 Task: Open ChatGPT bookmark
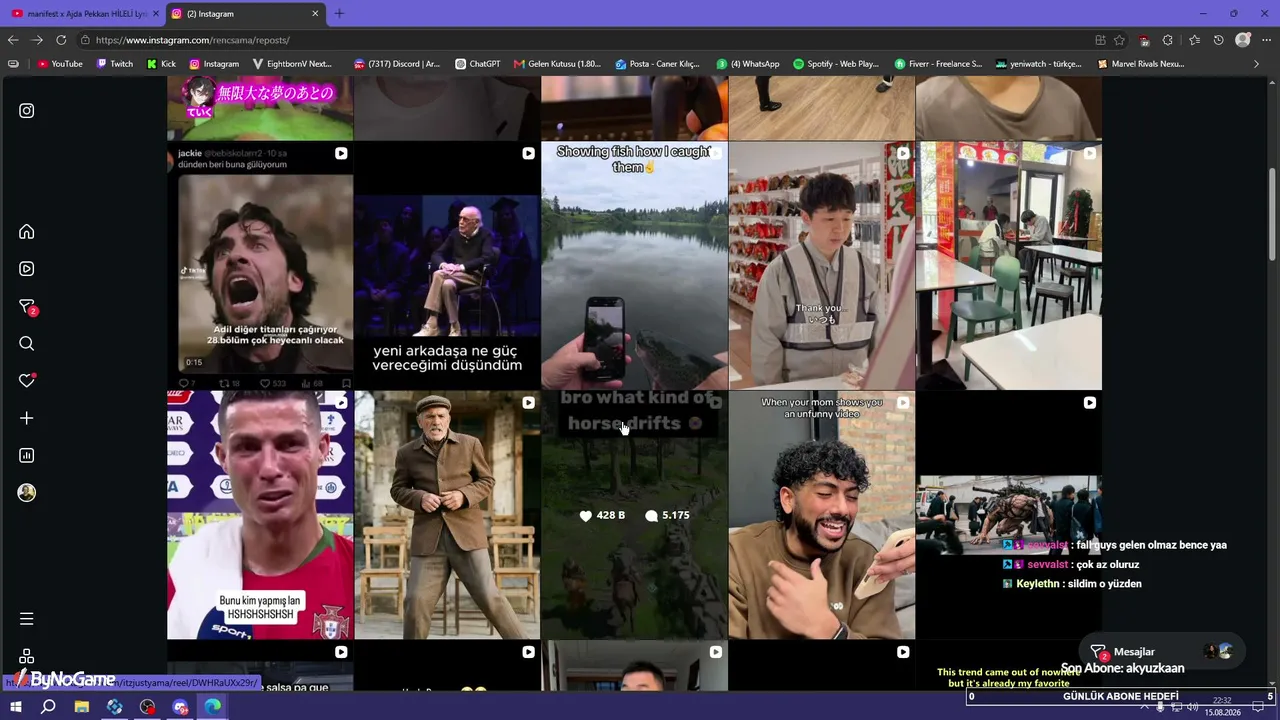tap(476, 64)
